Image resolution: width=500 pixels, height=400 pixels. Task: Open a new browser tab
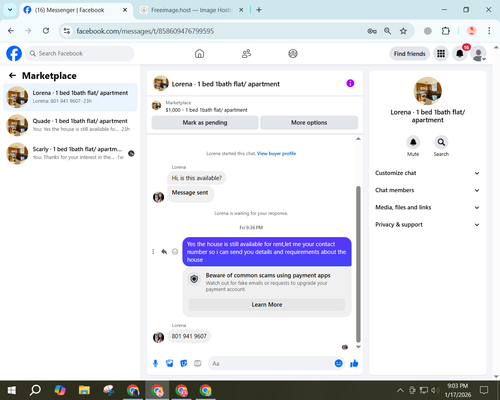[x=259, y=10]
